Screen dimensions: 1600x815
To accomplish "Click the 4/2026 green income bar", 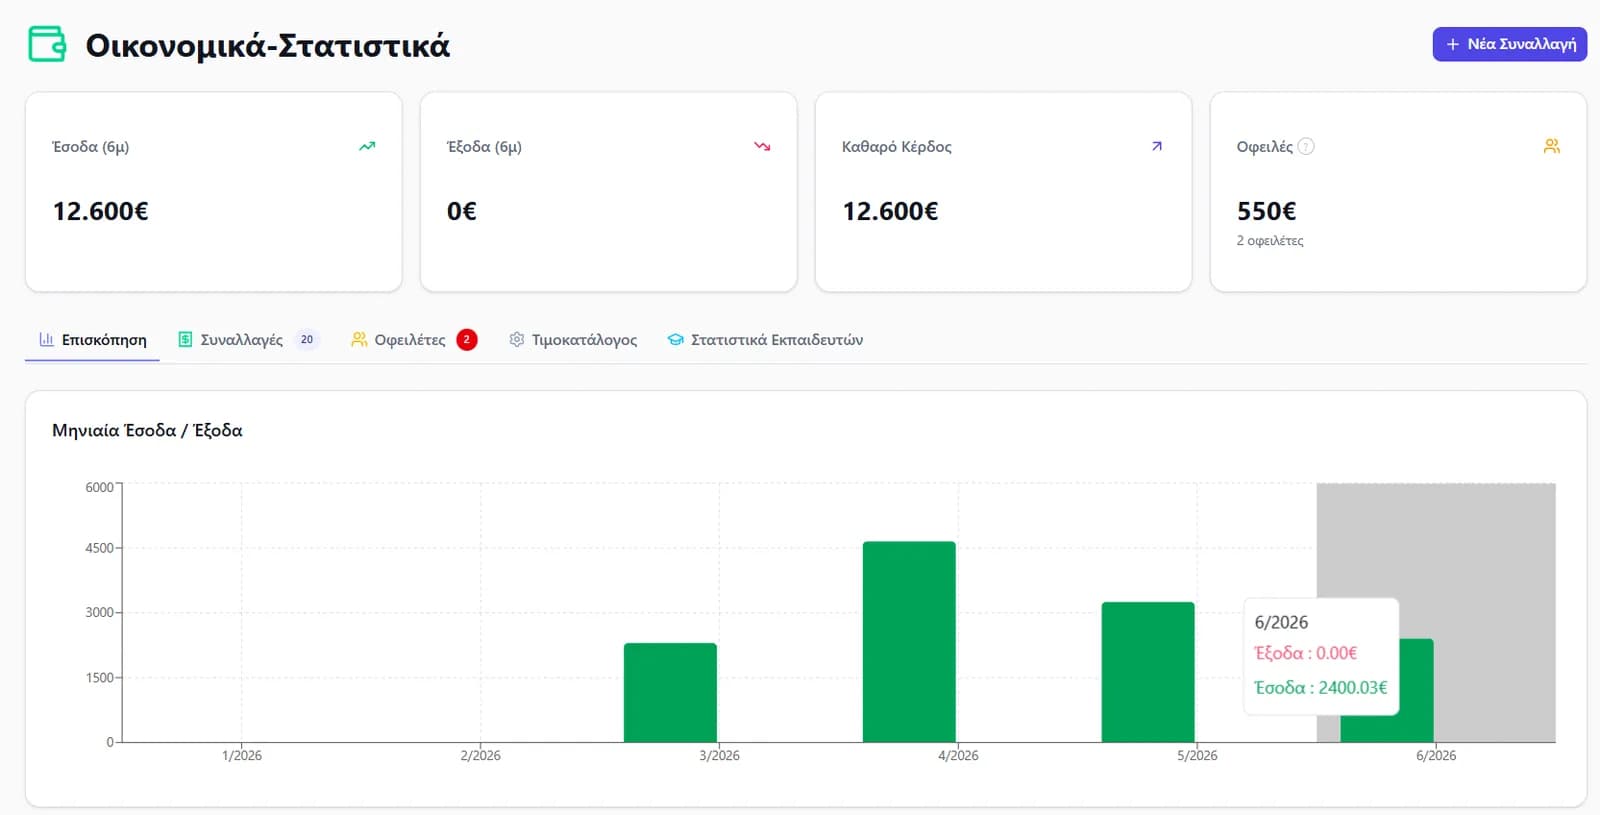I will pos(909,642).
